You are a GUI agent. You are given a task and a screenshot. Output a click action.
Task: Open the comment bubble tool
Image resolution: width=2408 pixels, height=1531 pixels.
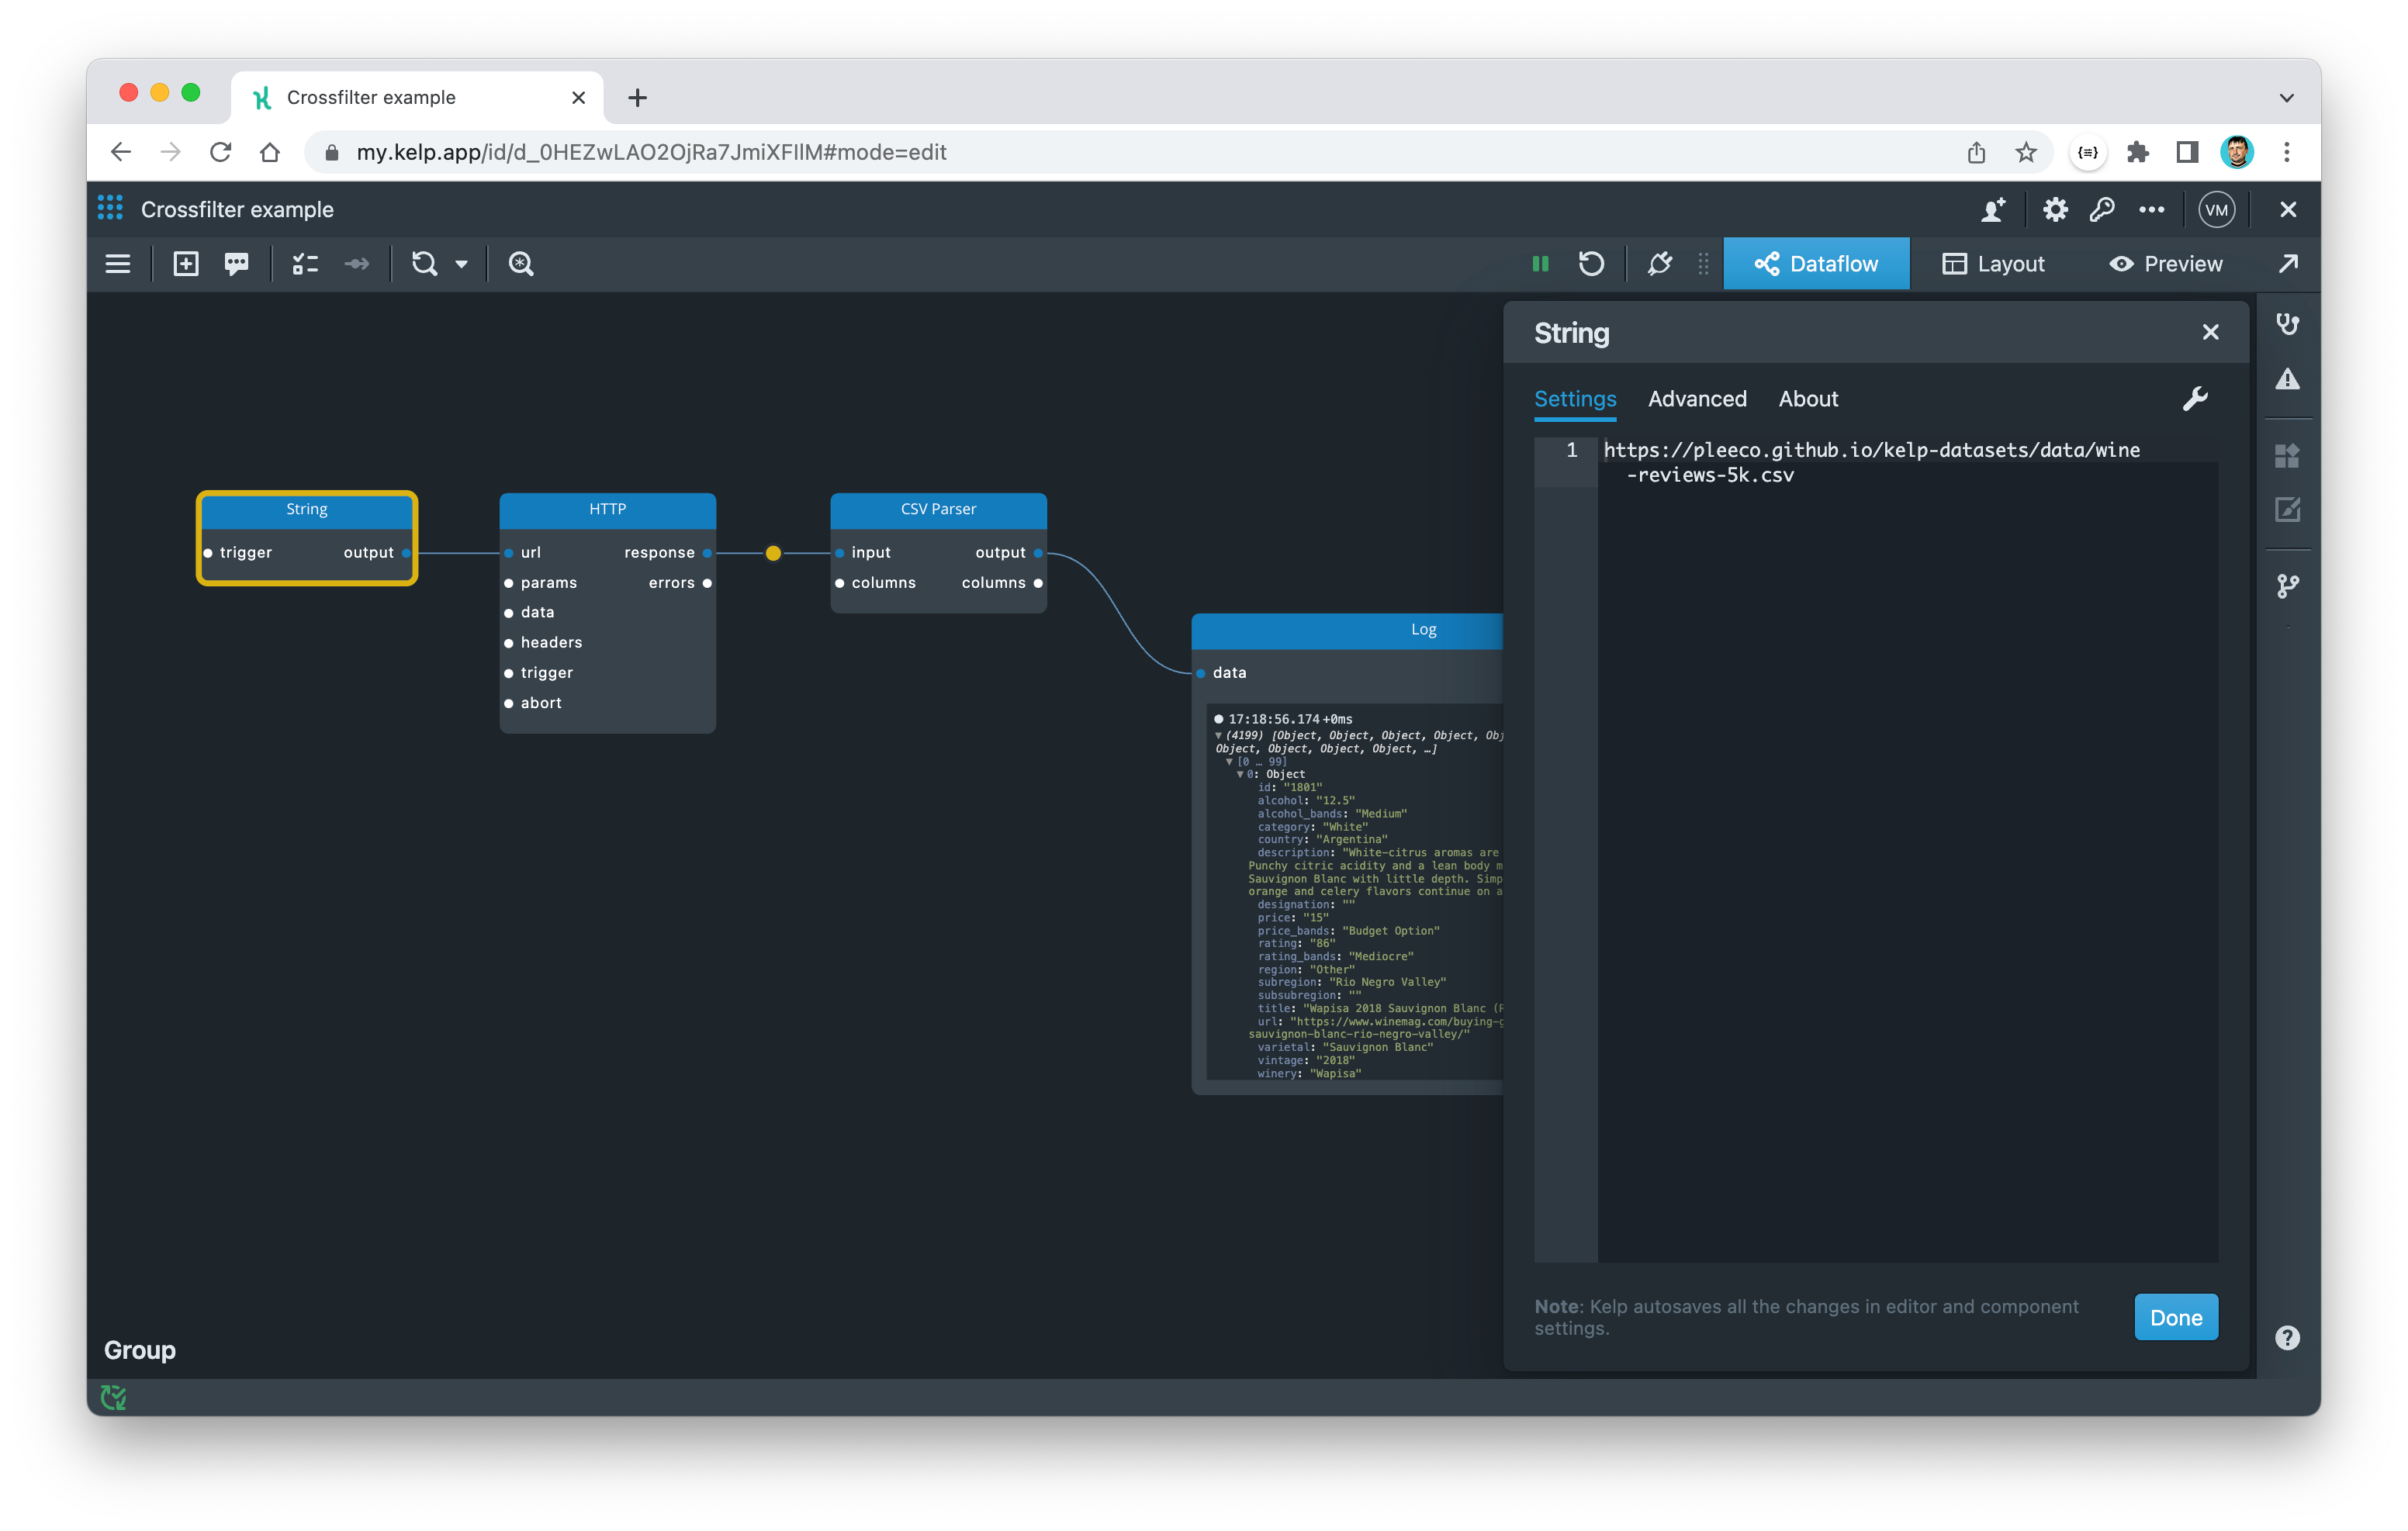point(236,264)
